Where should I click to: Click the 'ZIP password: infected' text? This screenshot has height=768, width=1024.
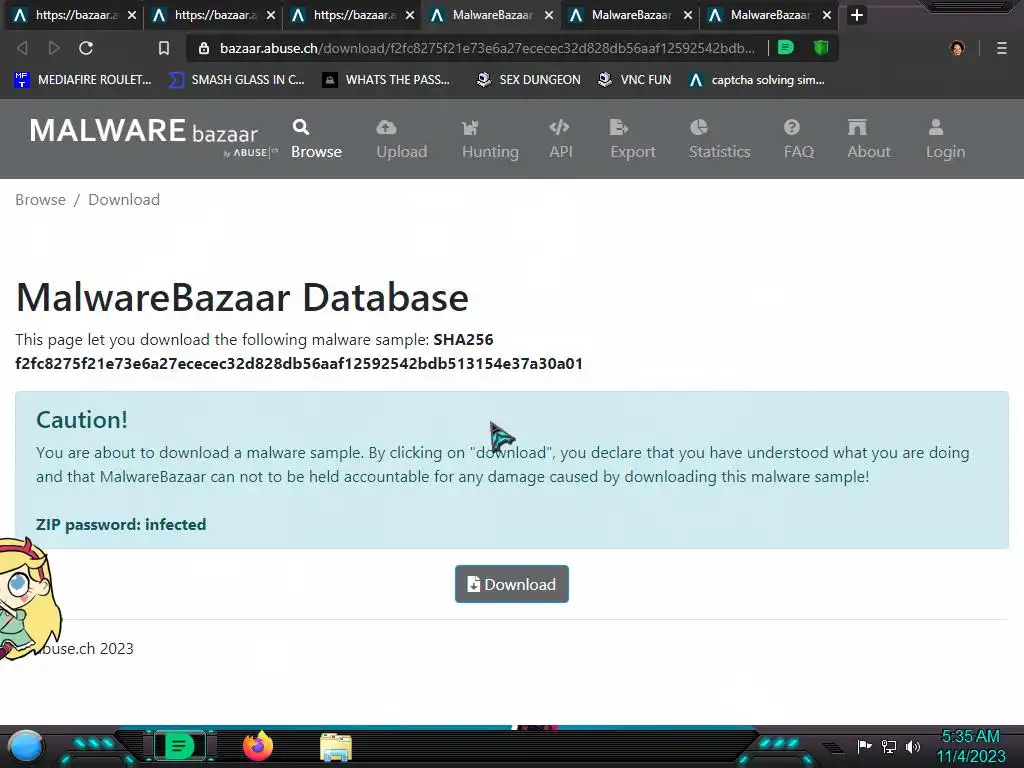(121, 524)
